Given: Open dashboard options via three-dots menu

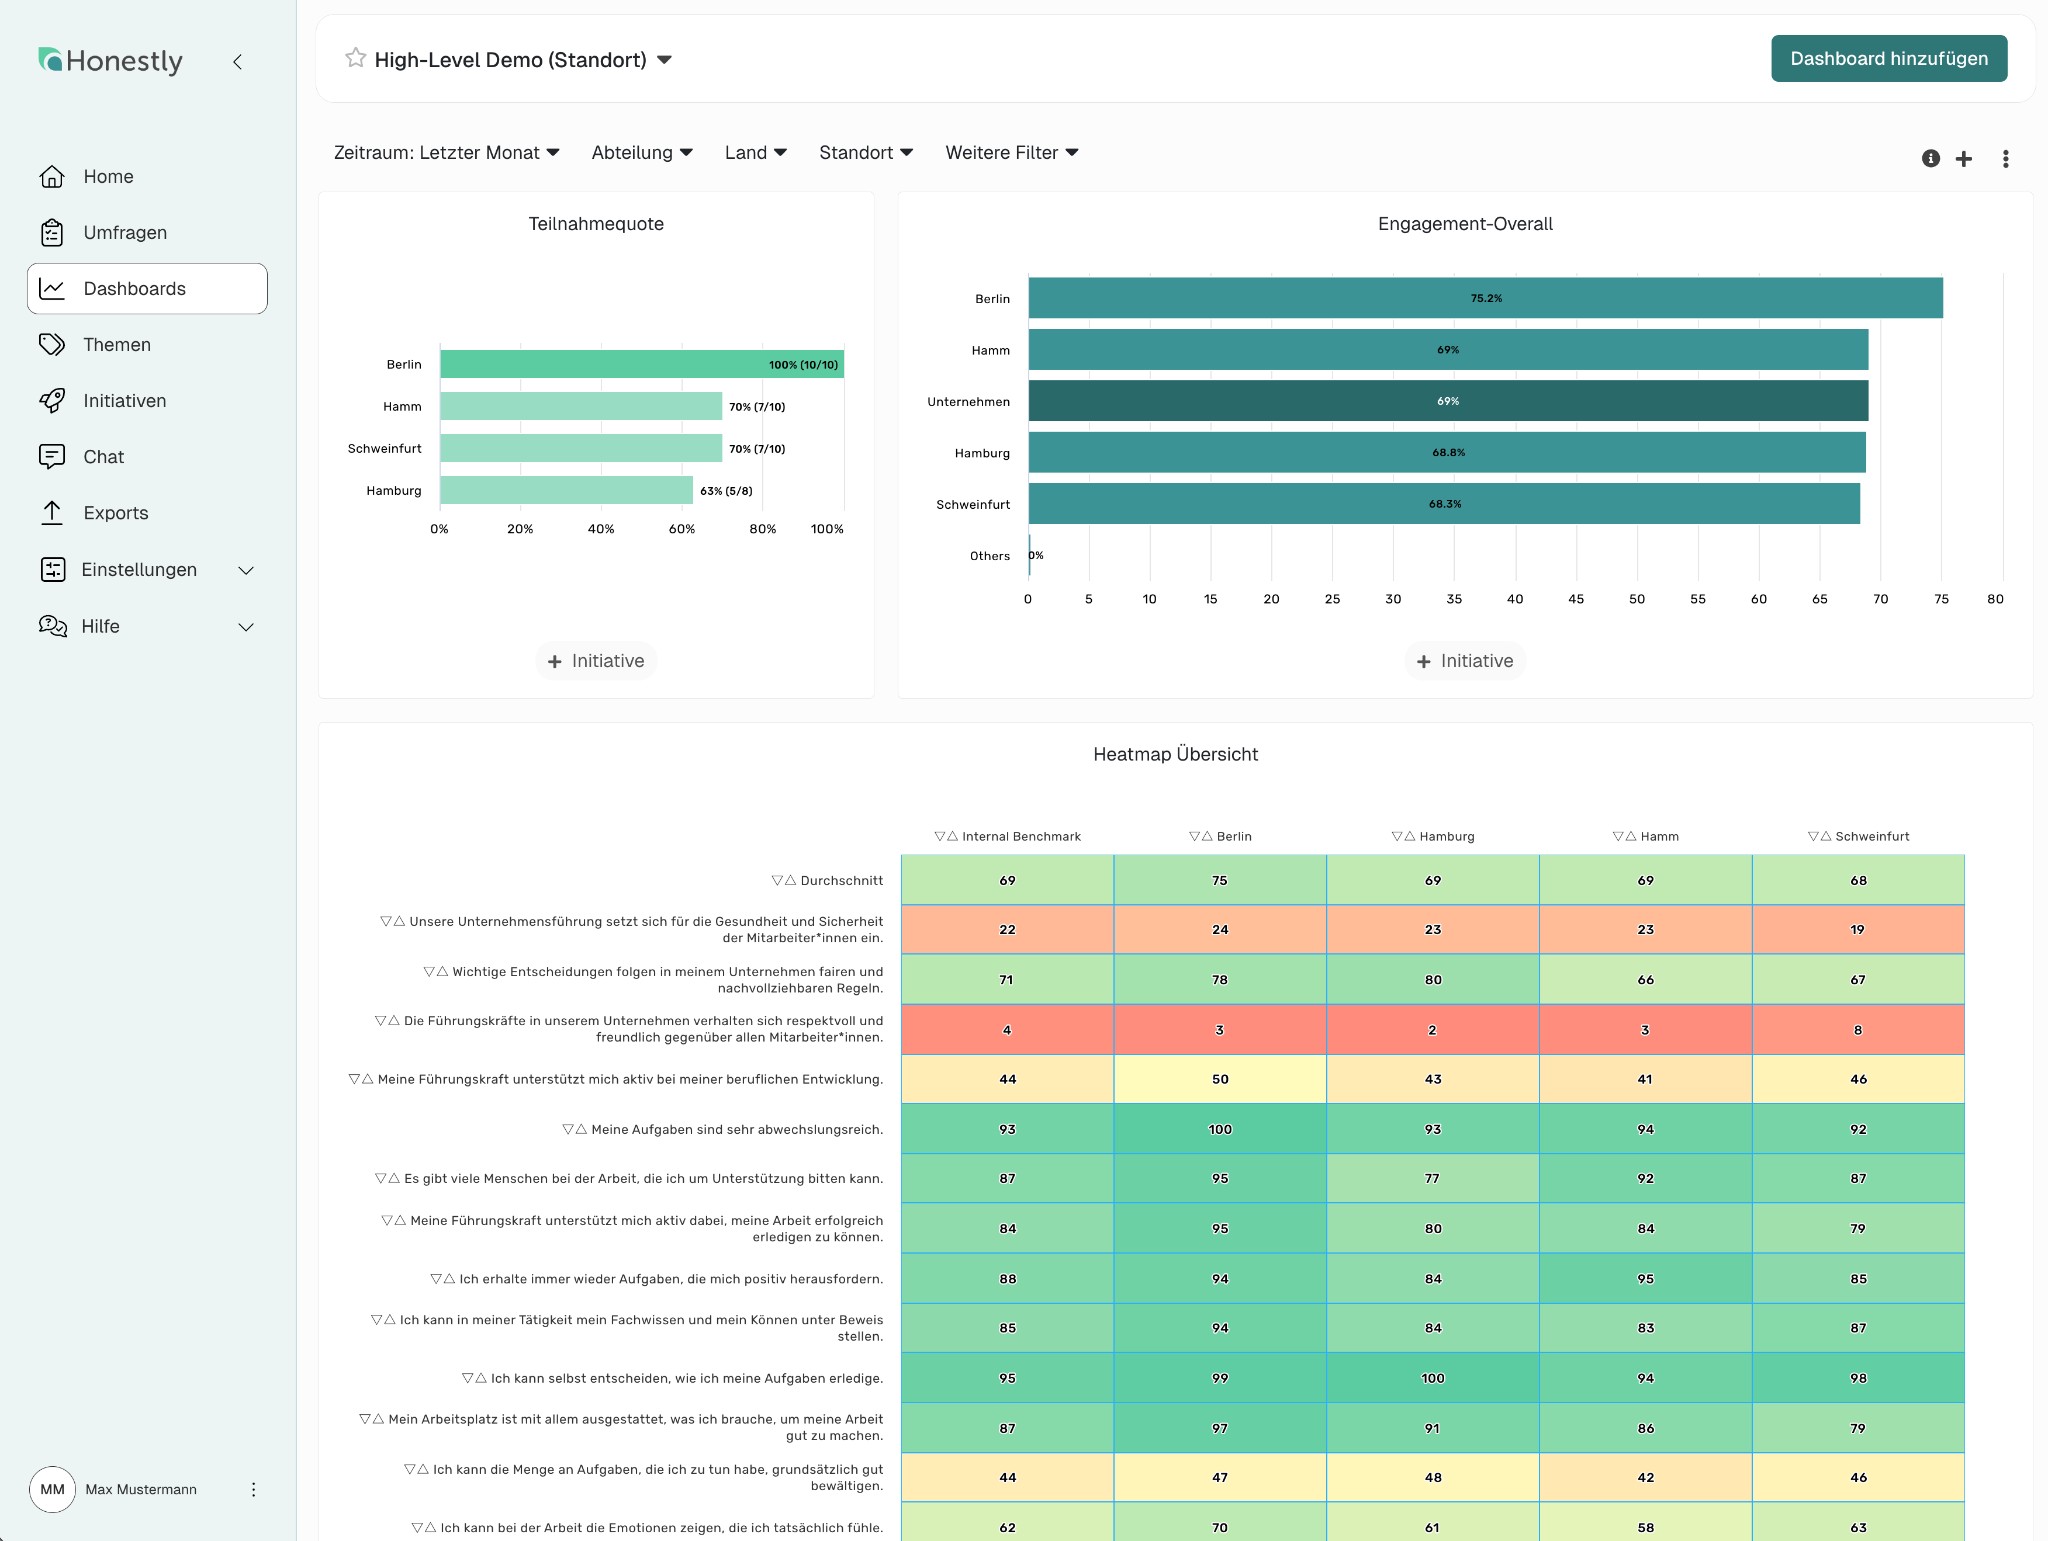Looking at the screenshot, I should [2003, 158].
